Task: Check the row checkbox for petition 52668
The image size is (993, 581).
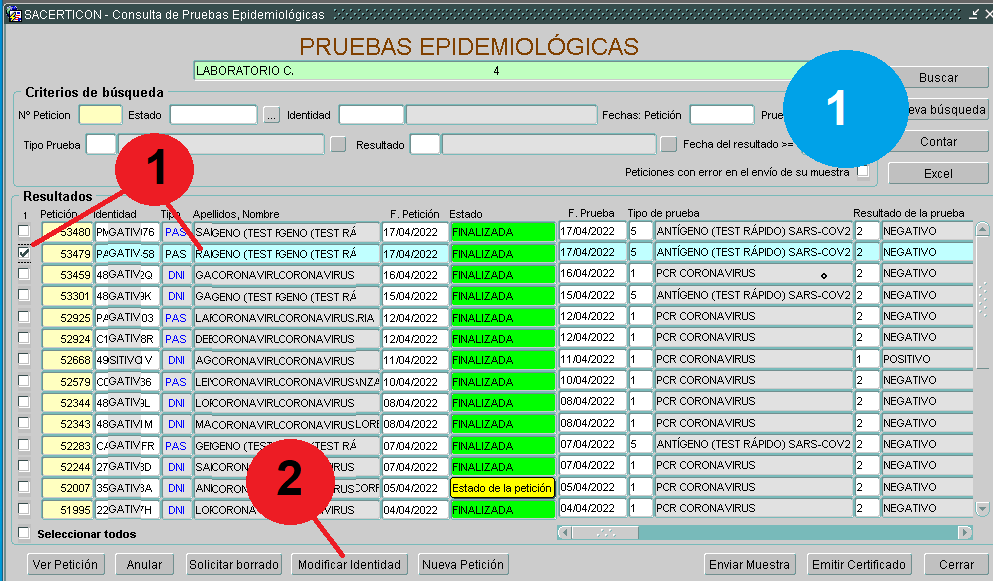Action: point(24,359)
